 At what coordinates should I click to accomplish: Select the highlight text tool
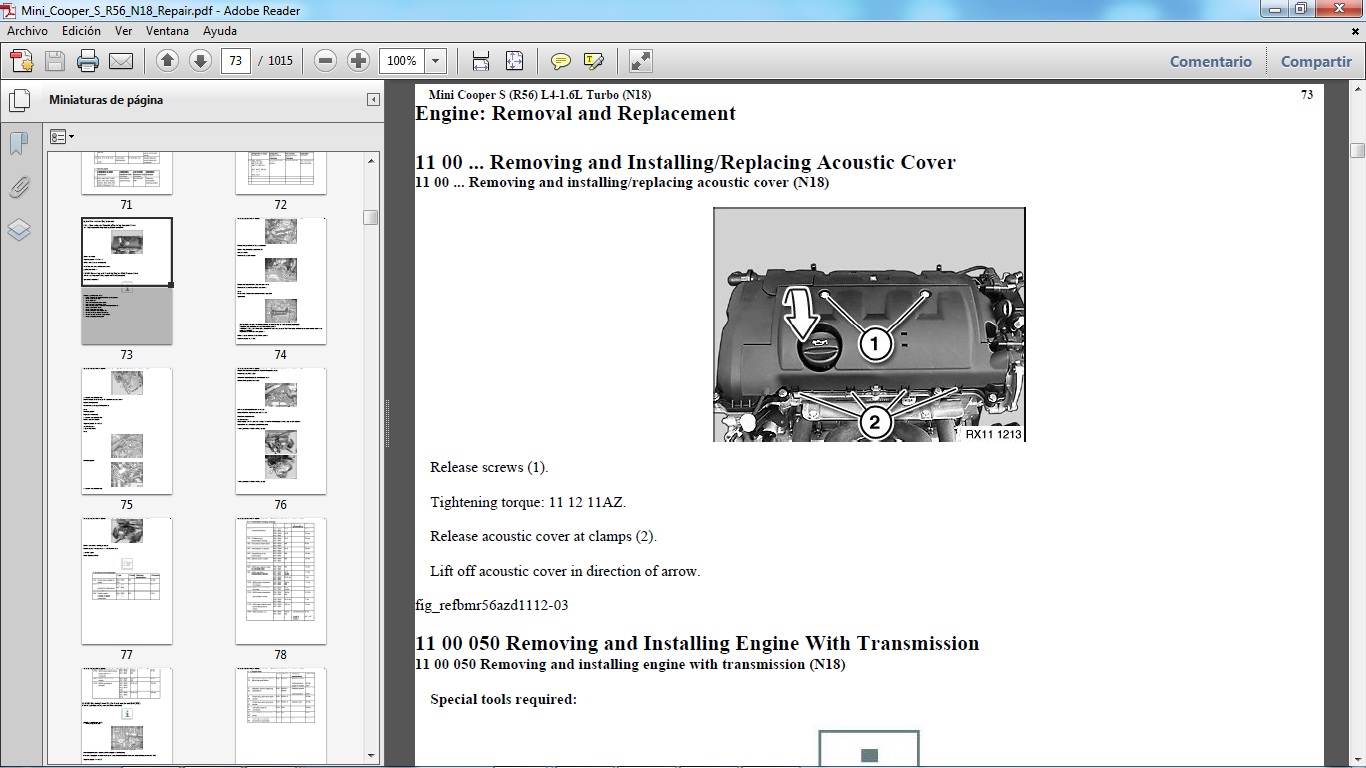594,61
